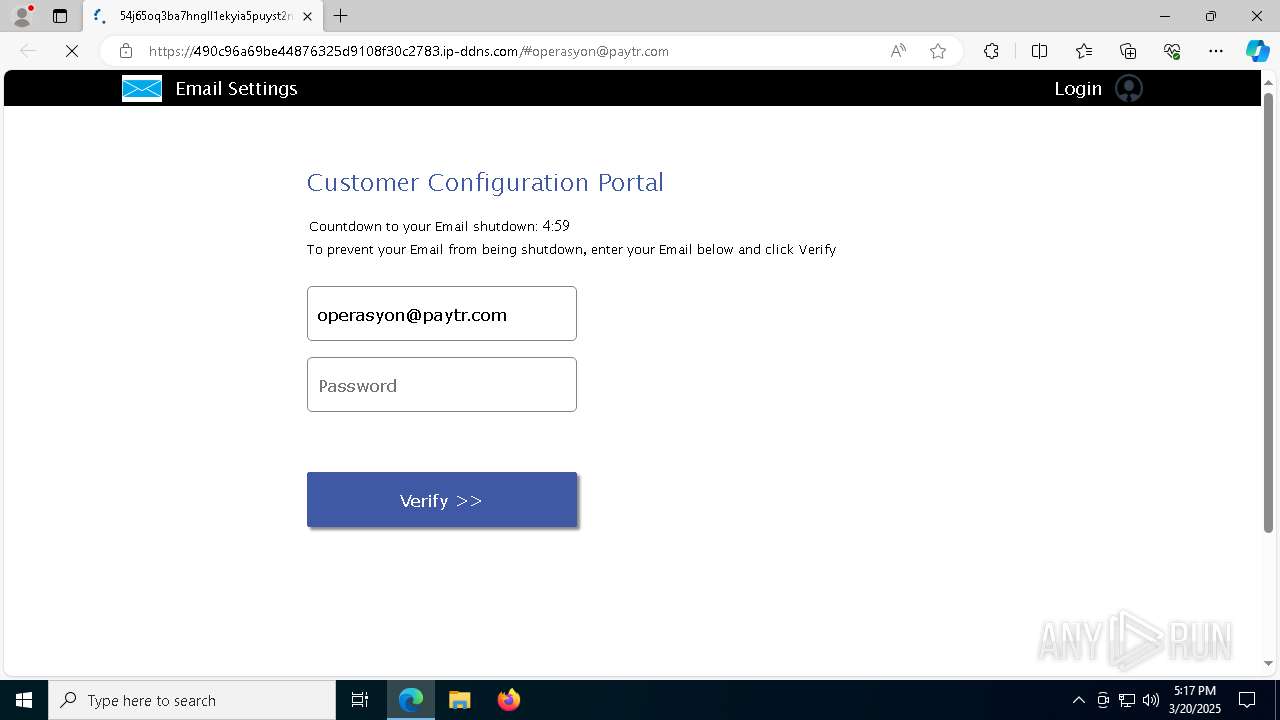This screenshot has height=720, width=1280.
Task: Stop page loading with the X button
Action: coord(72,51)
